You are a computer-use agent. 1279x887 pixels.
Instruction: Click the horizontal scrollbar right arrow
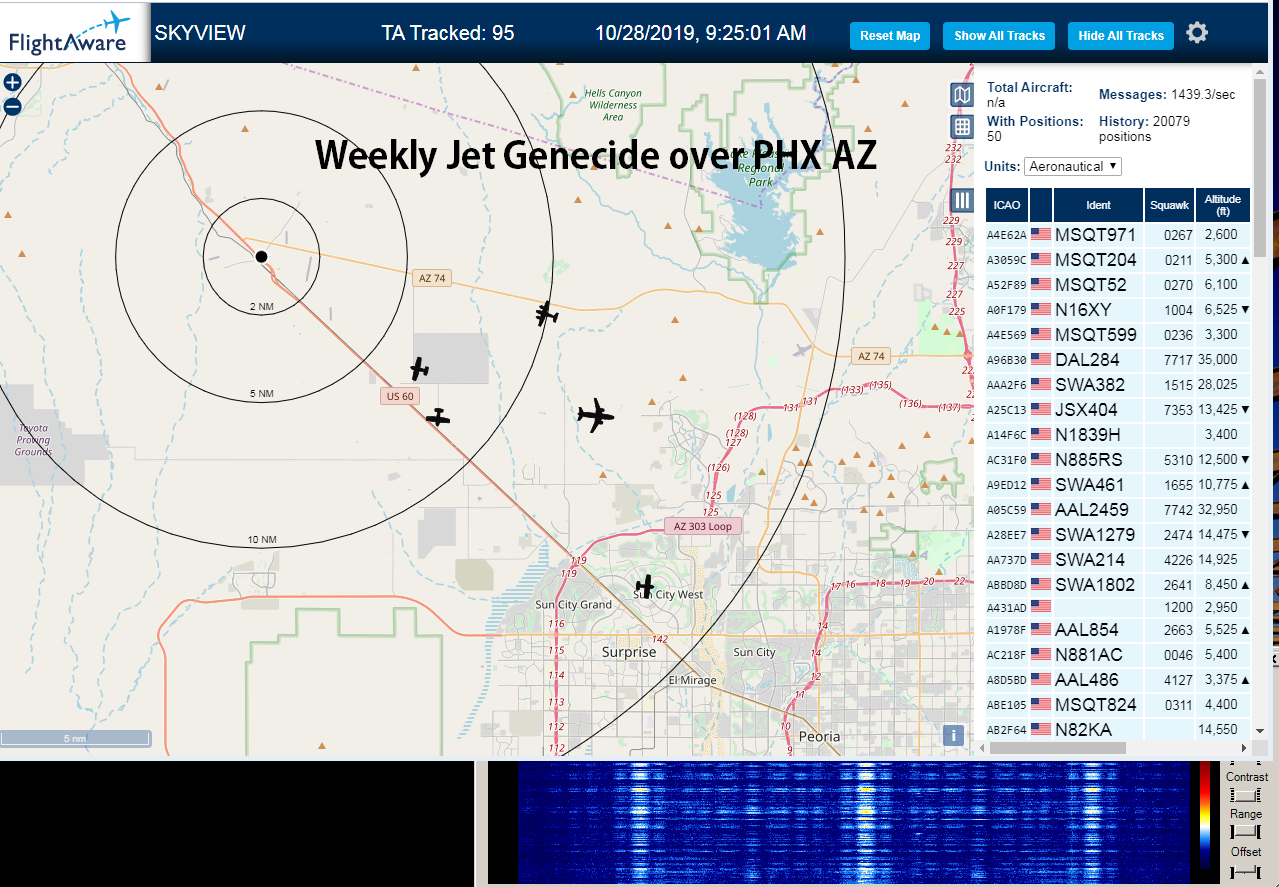pyautogui.click(x=1244, y=747)
